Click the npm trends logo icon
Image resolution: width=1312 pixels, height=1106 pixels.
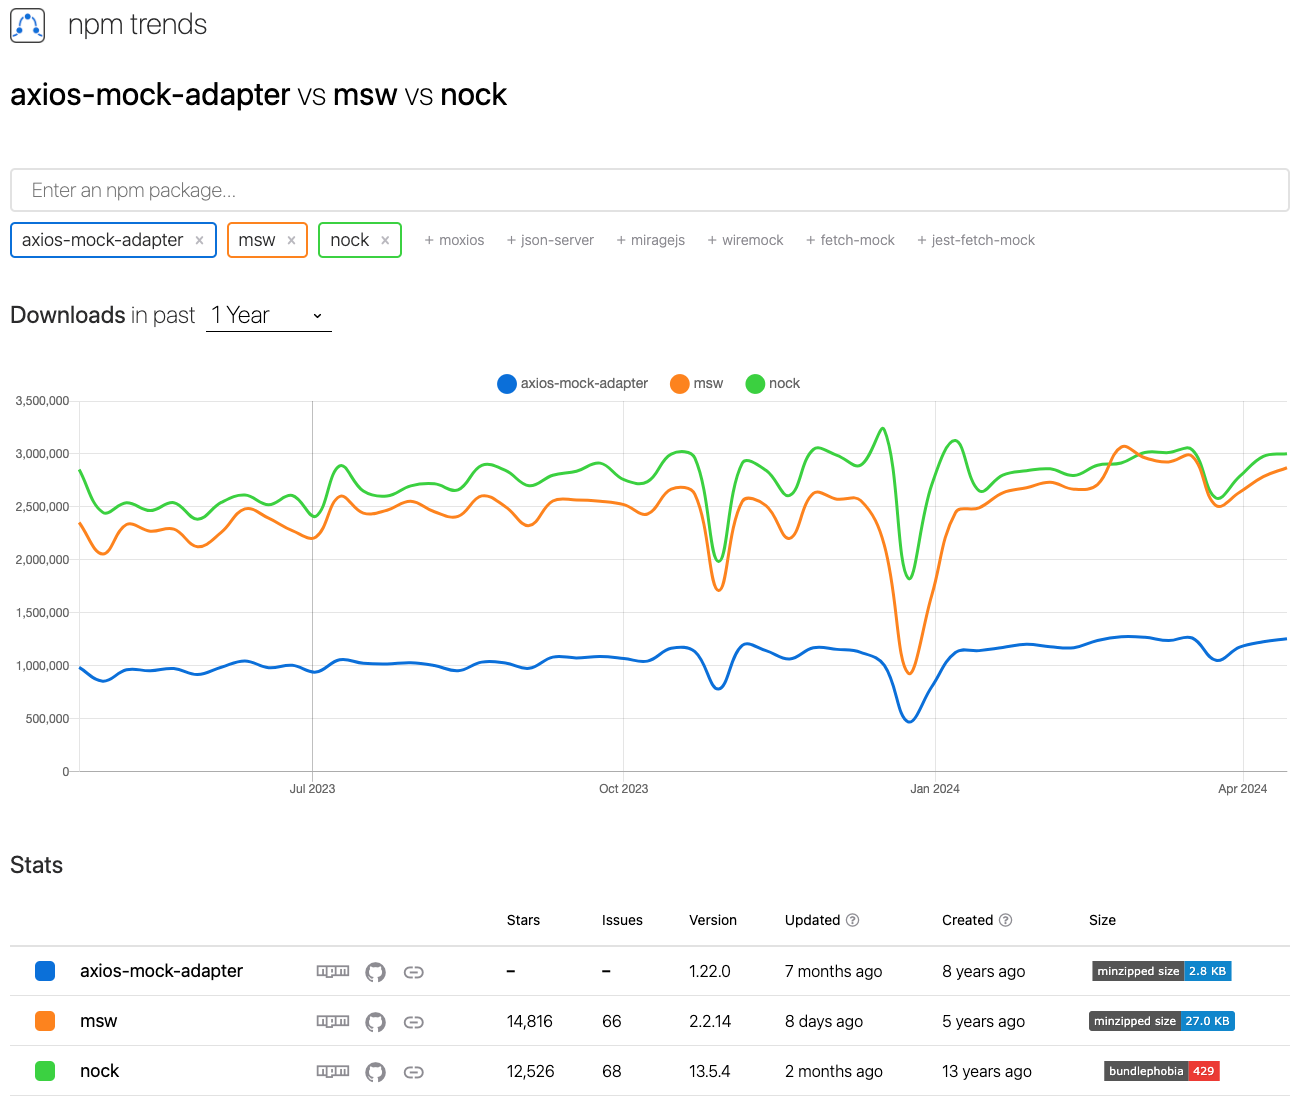[28, 25]
